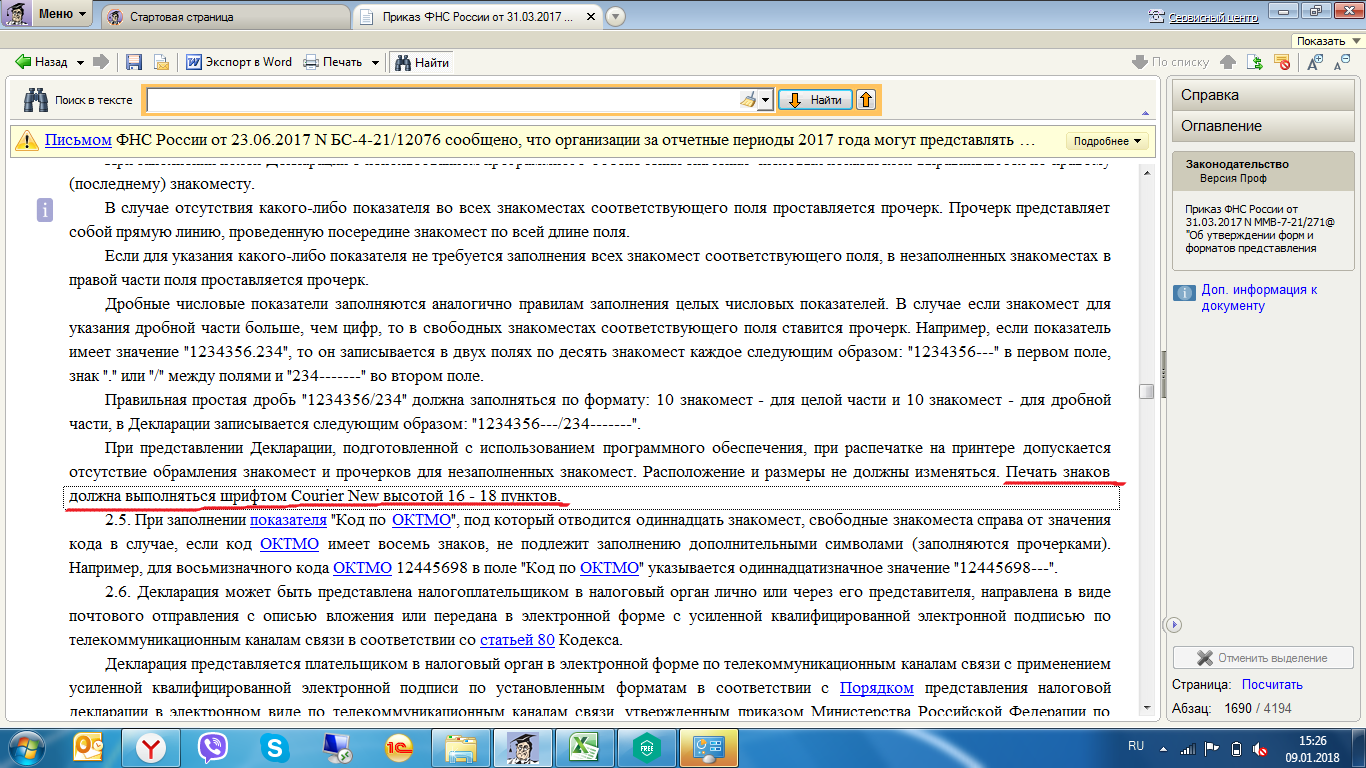Viewport: 1366px width, 768px height.
Task: Clear search text with the broom icon
Action: 748,100
